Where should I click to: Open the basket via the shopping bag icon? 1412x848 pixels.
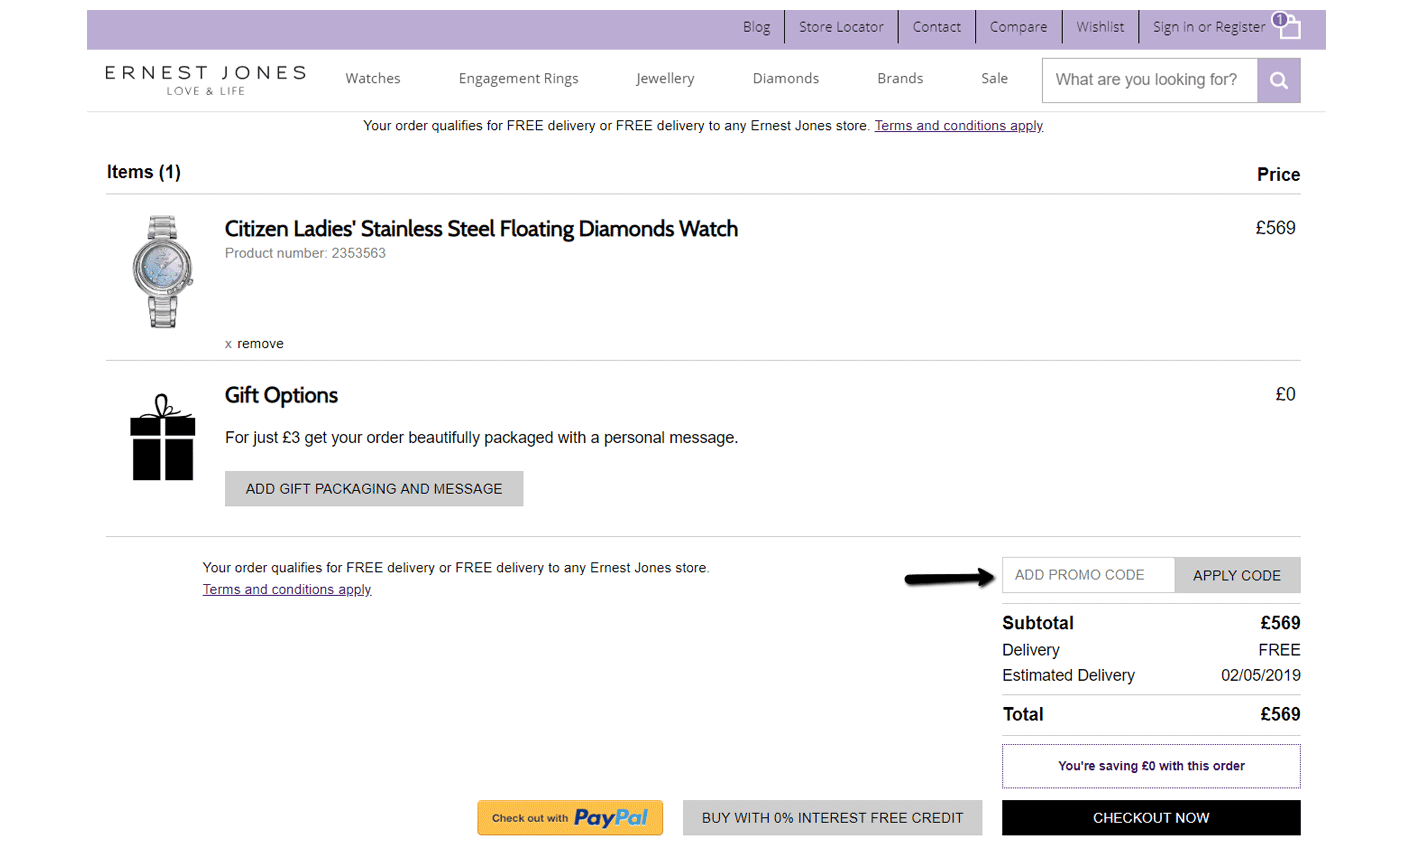pos(1289,27)
